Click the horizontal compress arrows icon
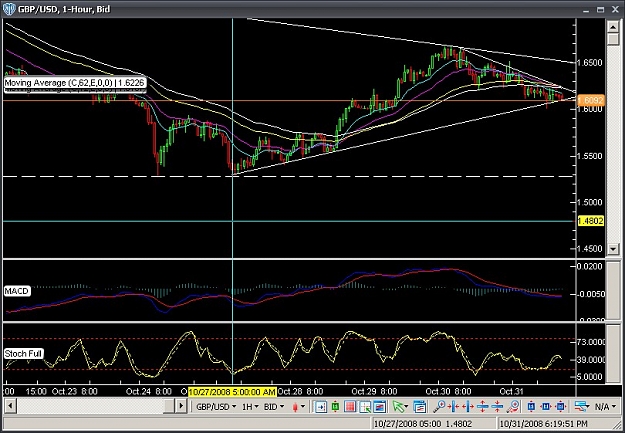 453,407
